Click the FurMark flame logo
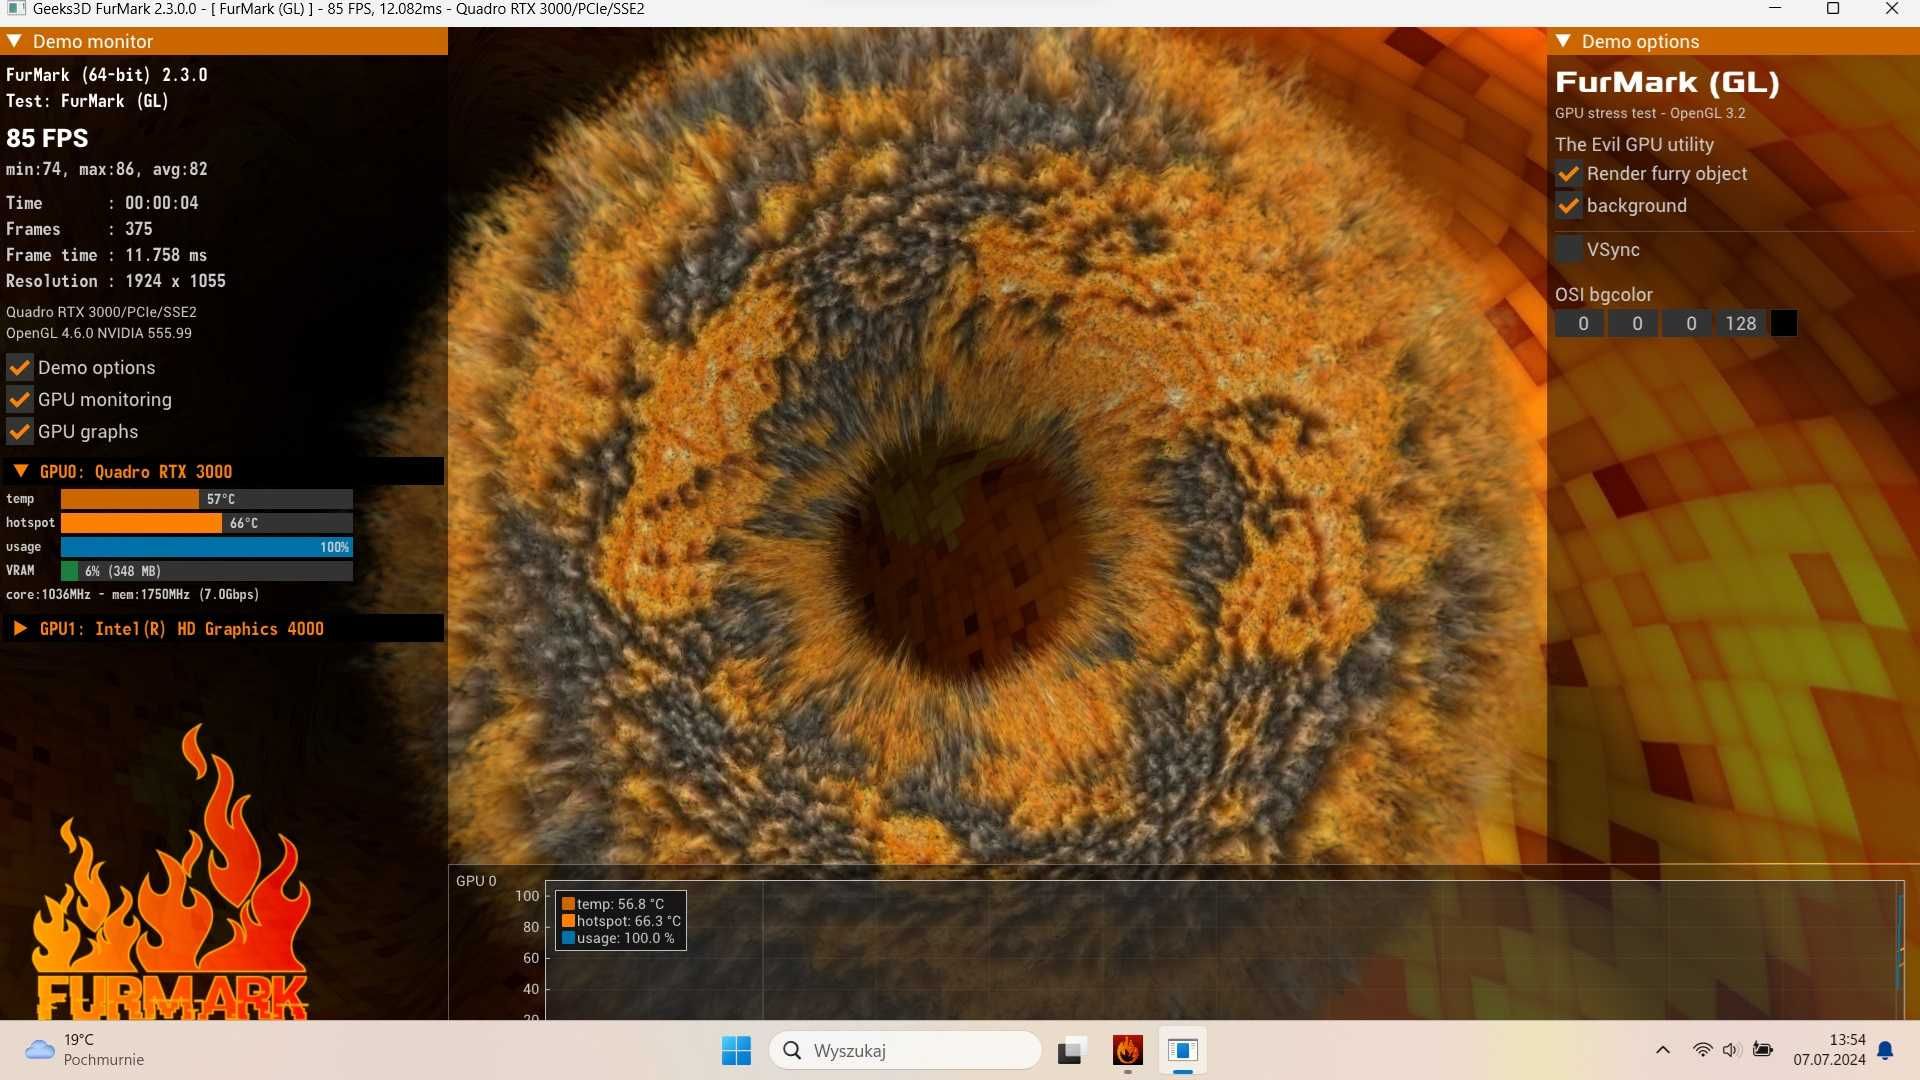The height and width of the screenshot is (1080, 1920). pyautogui.click(x=171, y=873)
